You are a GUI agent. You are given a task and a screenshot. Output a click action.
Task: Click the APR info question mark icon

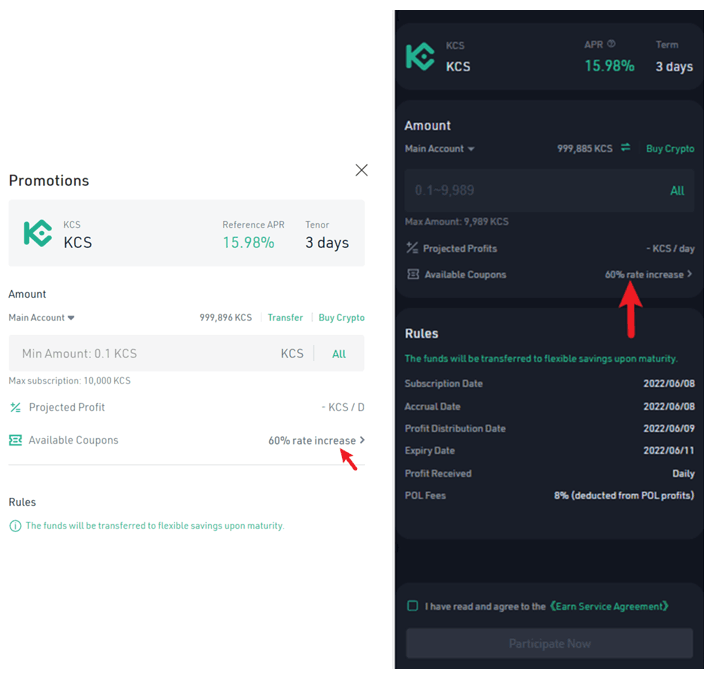click(x=611, y=44)
